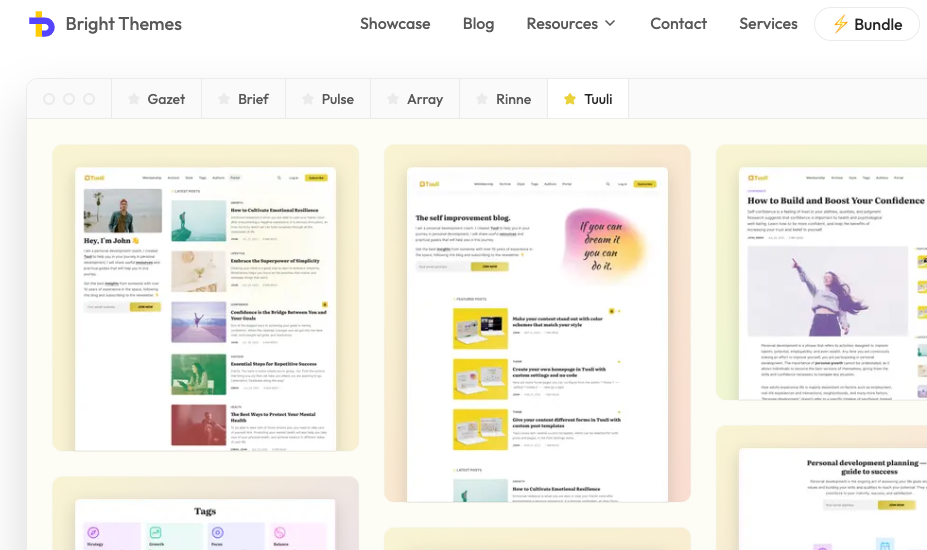Click the Focus tag icon in Tags preview
Viewport: 927px width, 550px height.
(x=218, y=532)
